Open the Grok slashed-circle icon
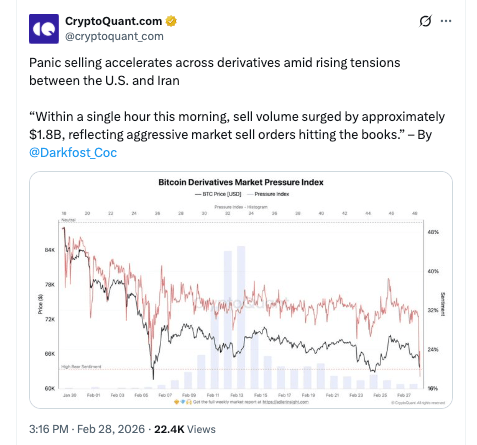477x445 pixels. pos(425,21)
